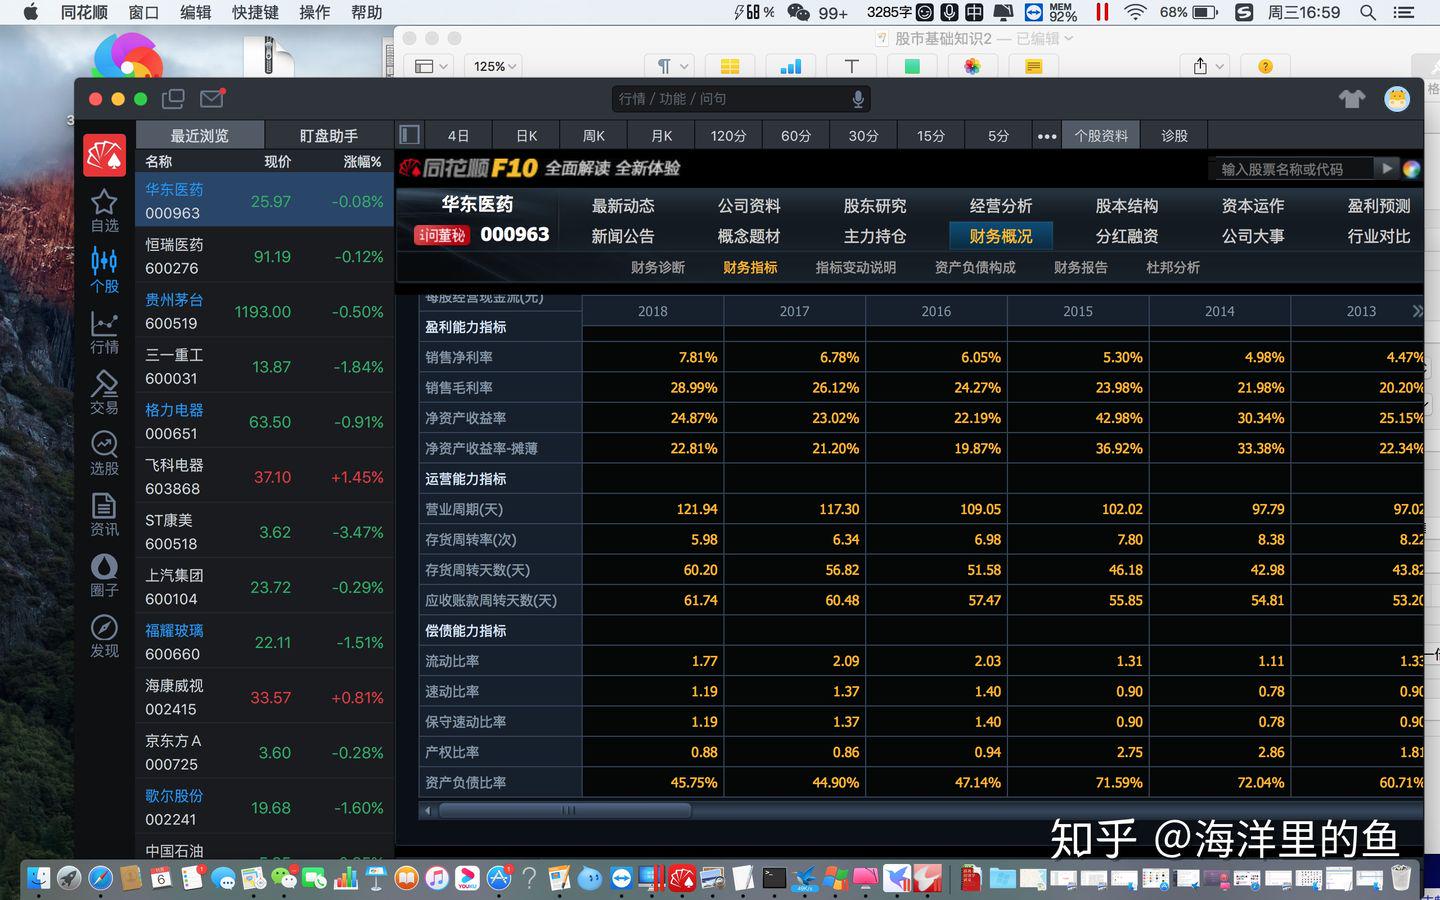Viewport: 1440px width, 900px height.
Task: Click the microphone icon in search box
Action: point(858,99)
